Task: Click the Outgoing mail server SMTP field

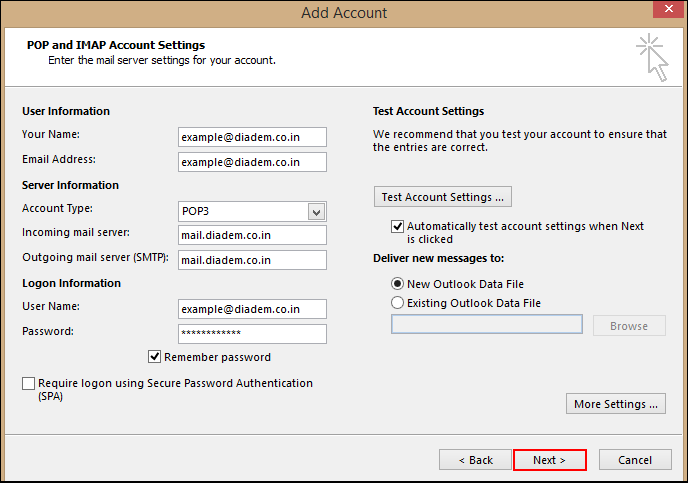Action: 252,260
